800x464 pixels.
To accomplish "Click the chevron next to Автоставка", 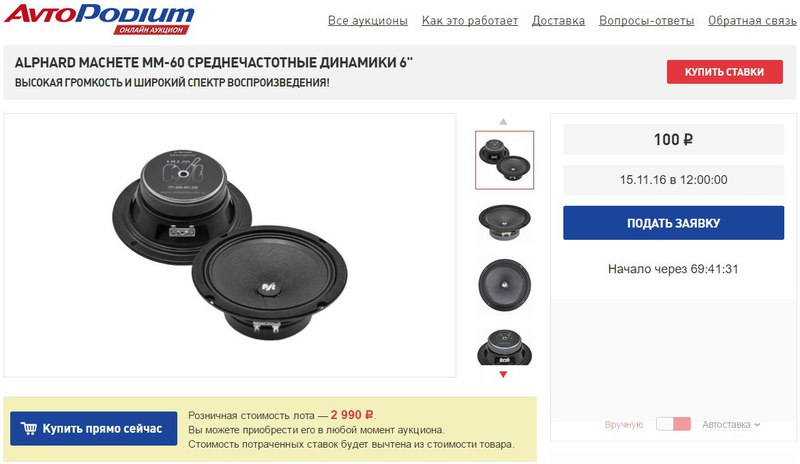I will (x=757, y=425).
